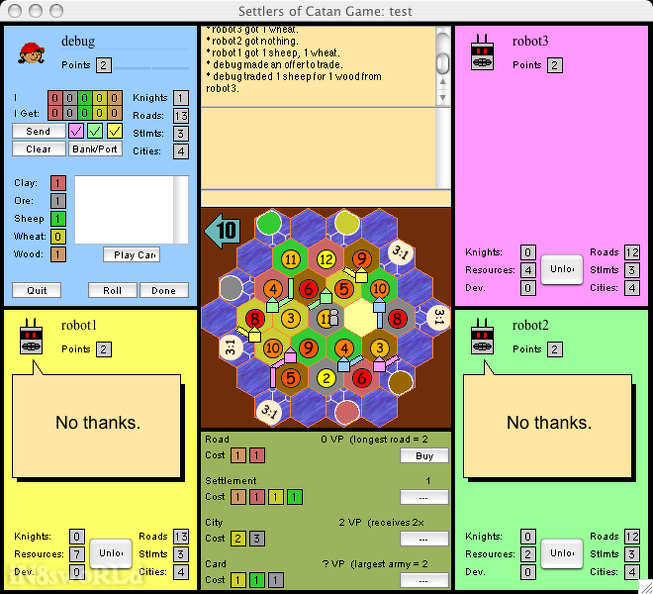The image size is (653, 594).
Task: Click robot3's Unlock button
Action: (x=562, y=269)
